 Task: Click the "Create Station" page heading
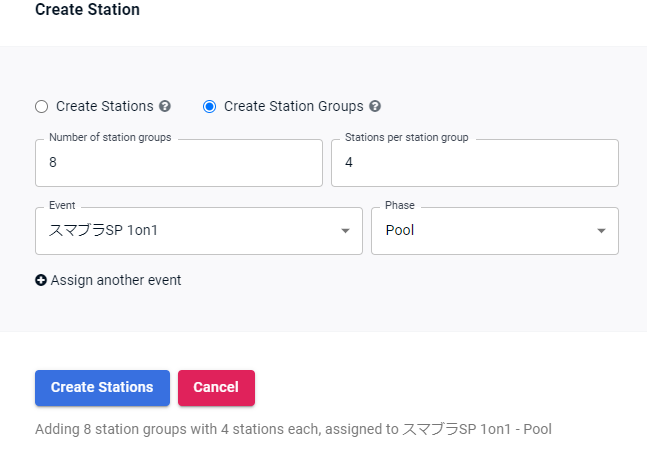pyautogui.click(x=87, y=10)
